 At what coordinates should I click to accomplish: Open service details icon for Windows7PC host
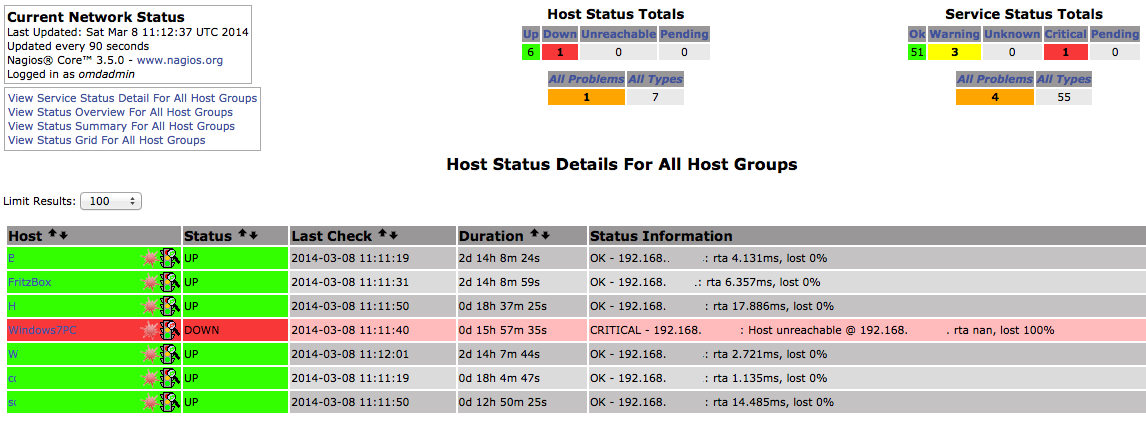[171, 330]
